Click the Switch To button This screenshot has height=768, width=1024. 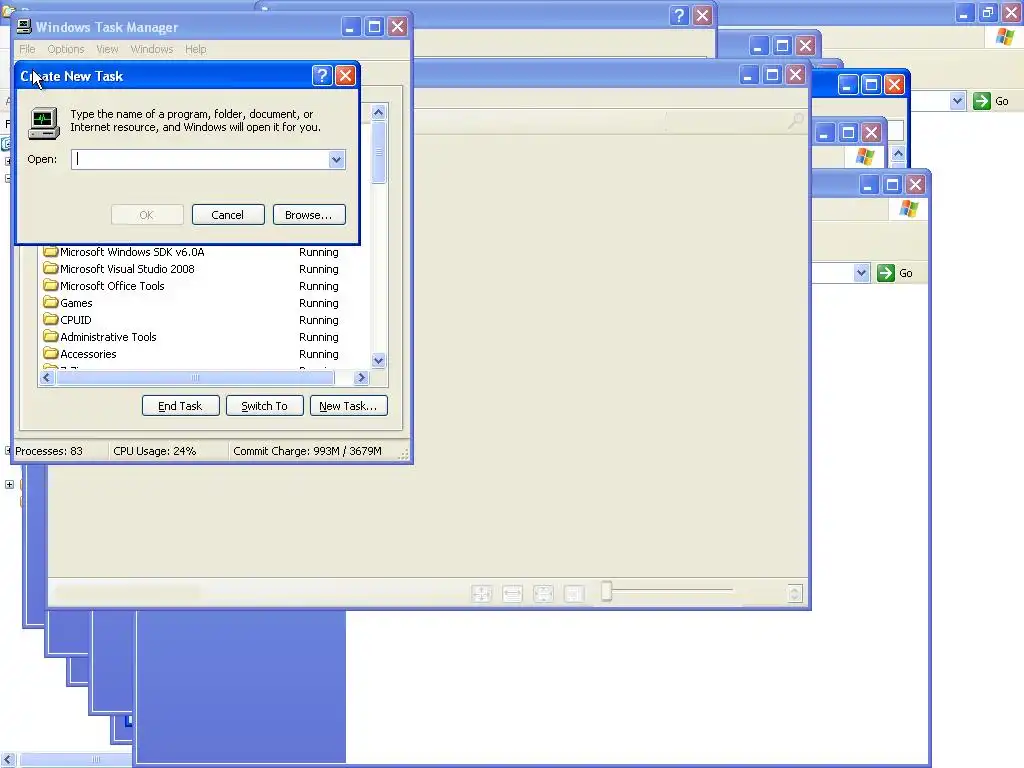click(264, 406)
